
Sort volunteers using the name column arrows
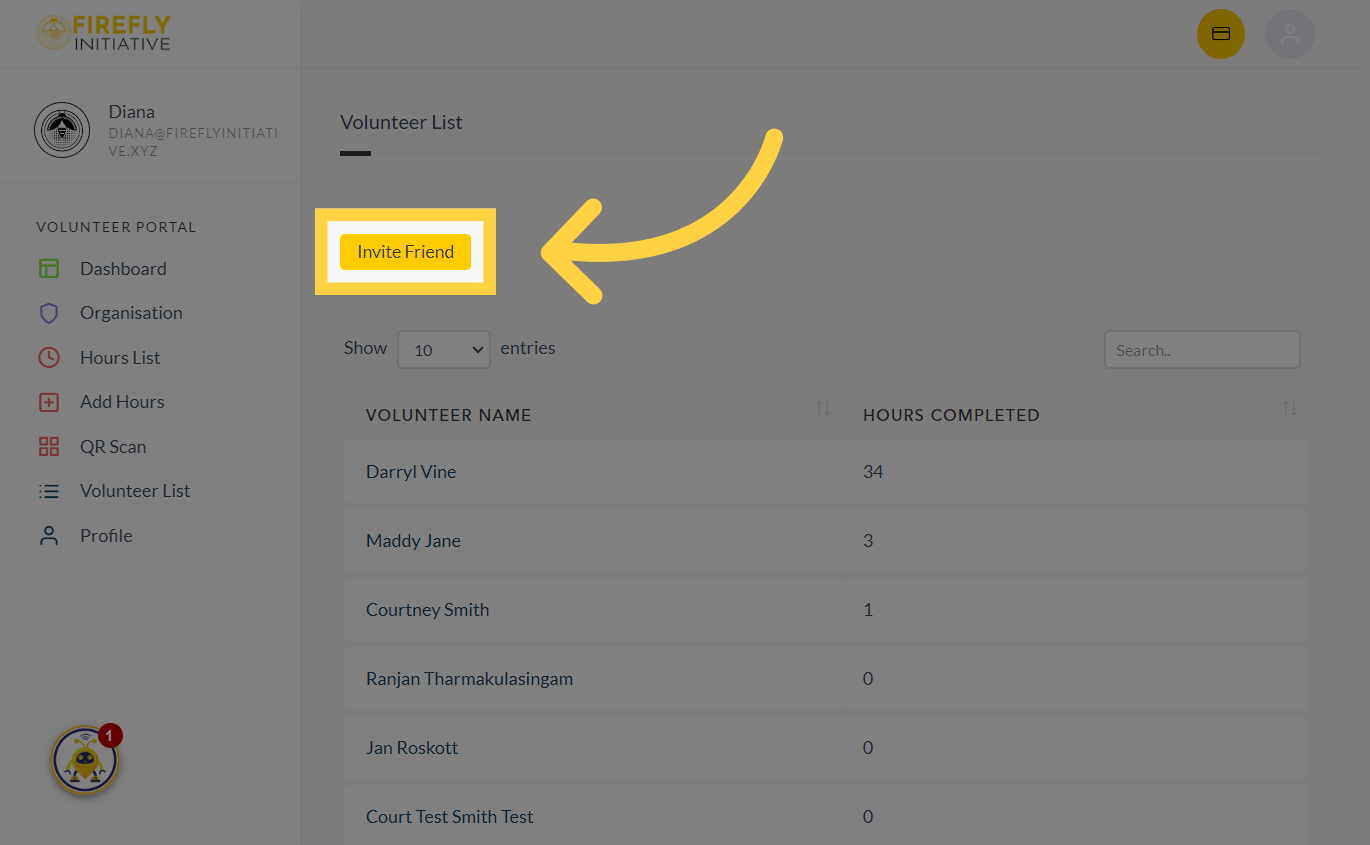point(823,407)
